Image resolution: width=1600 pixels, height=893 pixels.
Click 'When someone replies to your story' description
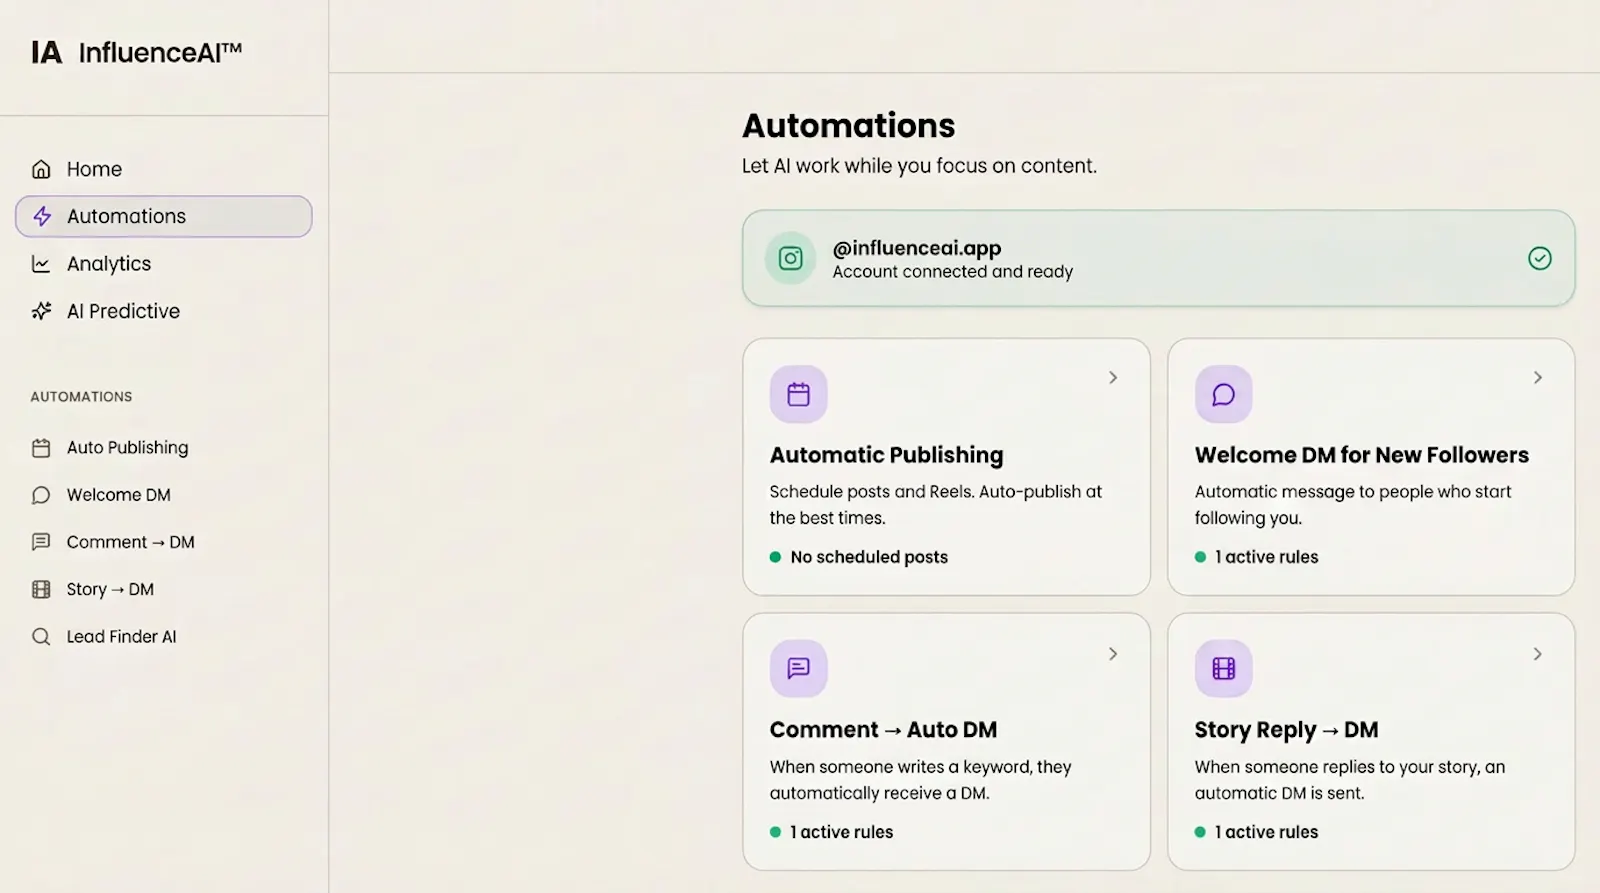1349,780
